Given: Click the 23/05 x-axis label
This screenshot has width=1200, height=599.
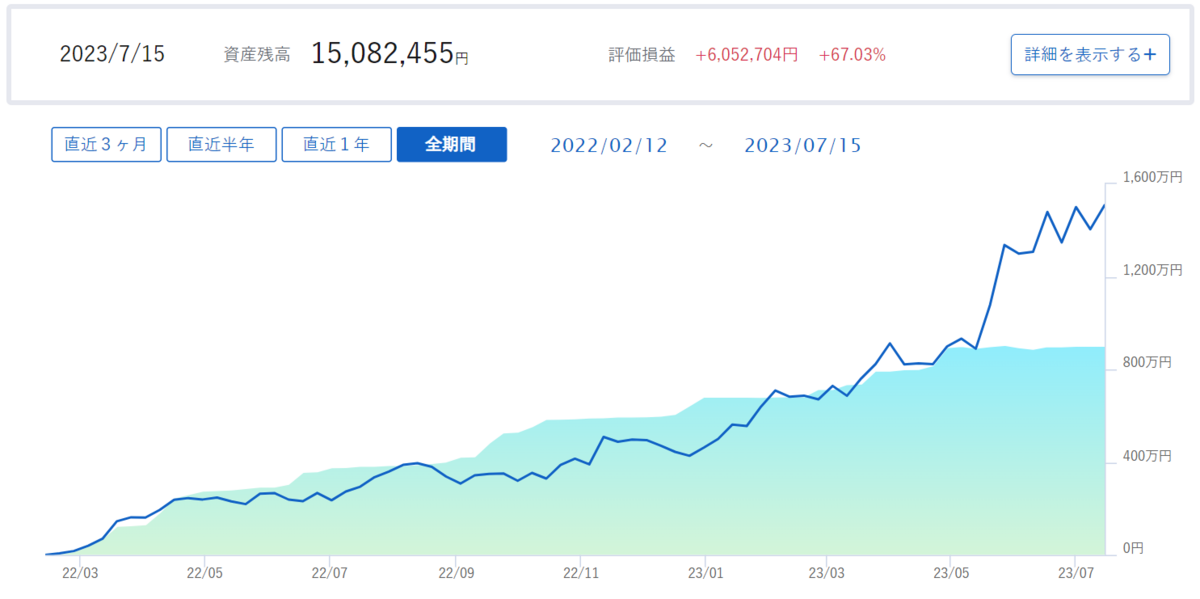Looking at the screenshot, I should (x=951, y=573).
